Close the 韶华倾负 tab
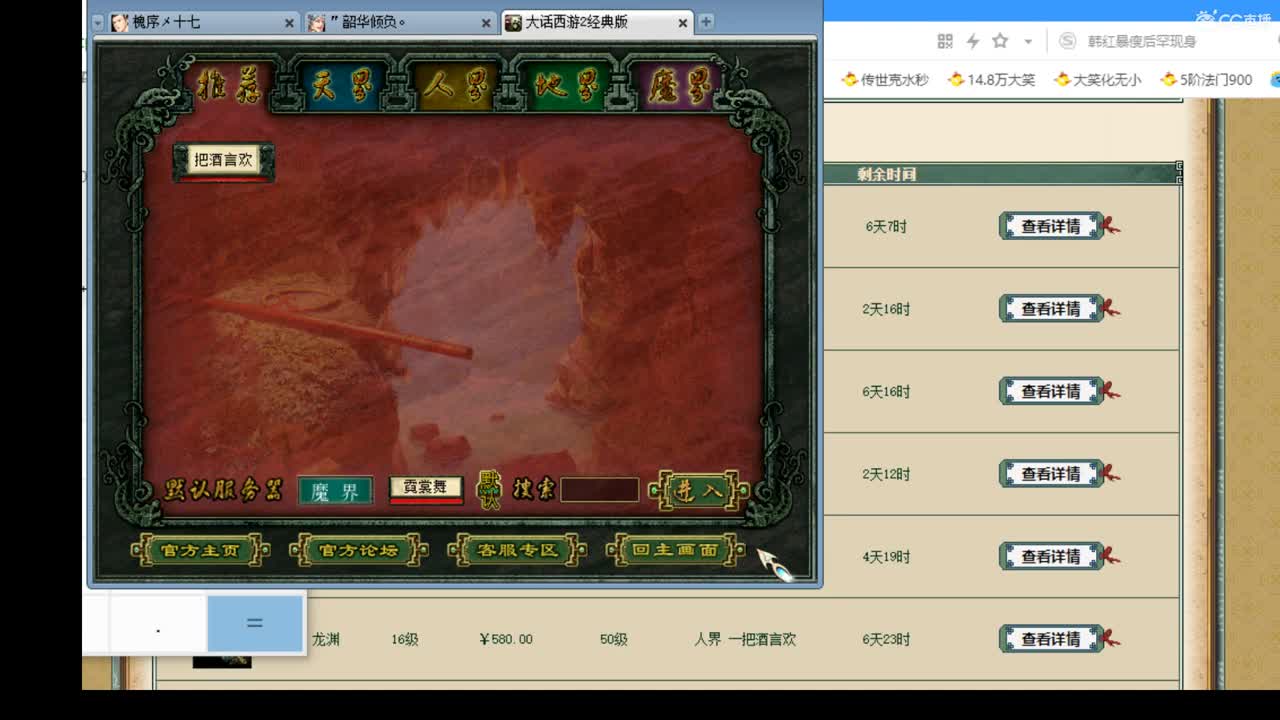This screenshot has height=720, width=1280. pos(486,23)
